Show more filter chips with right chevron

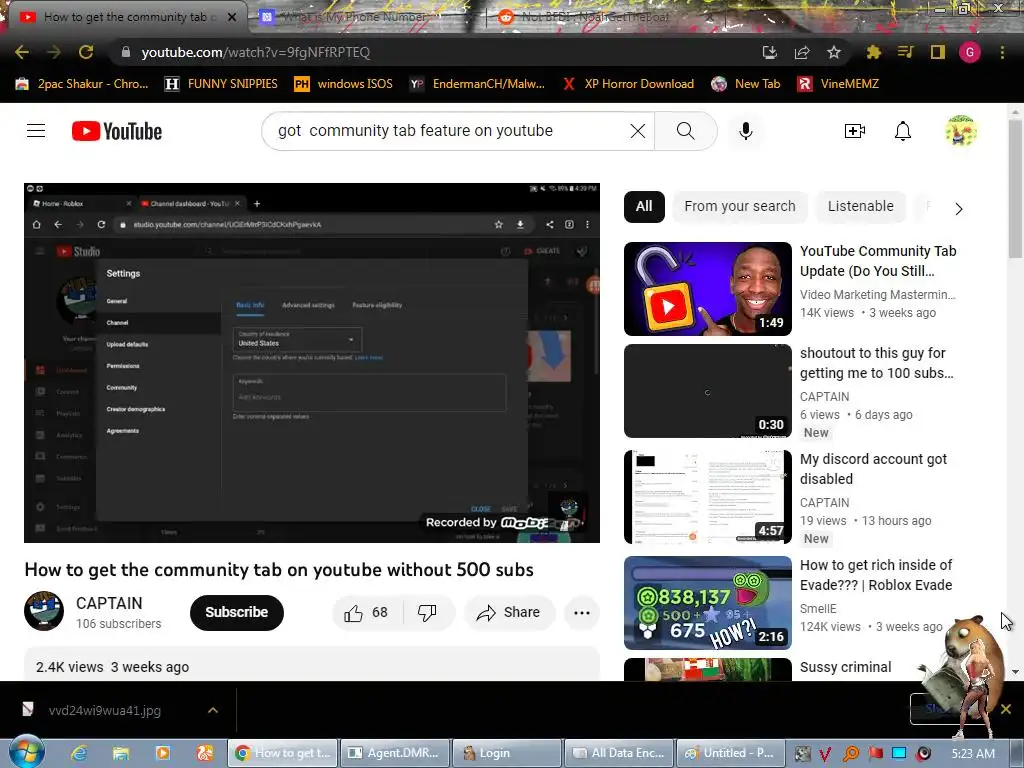pos(958,208)
